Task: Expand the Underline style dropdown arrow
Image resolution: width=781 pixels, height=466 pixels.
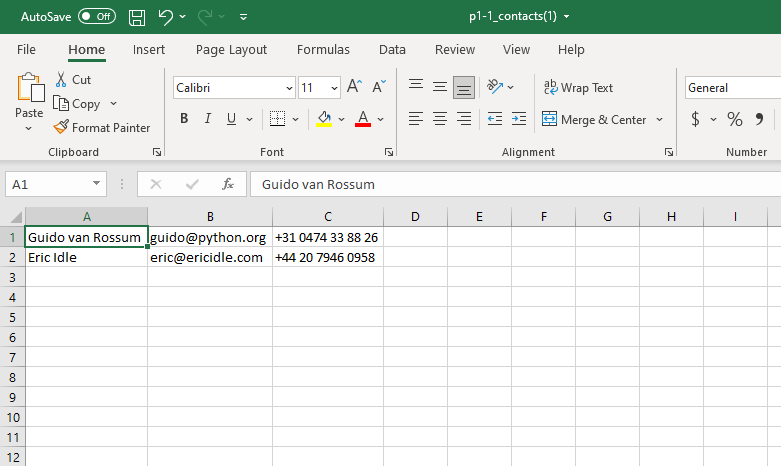Action: click(250, 119)
